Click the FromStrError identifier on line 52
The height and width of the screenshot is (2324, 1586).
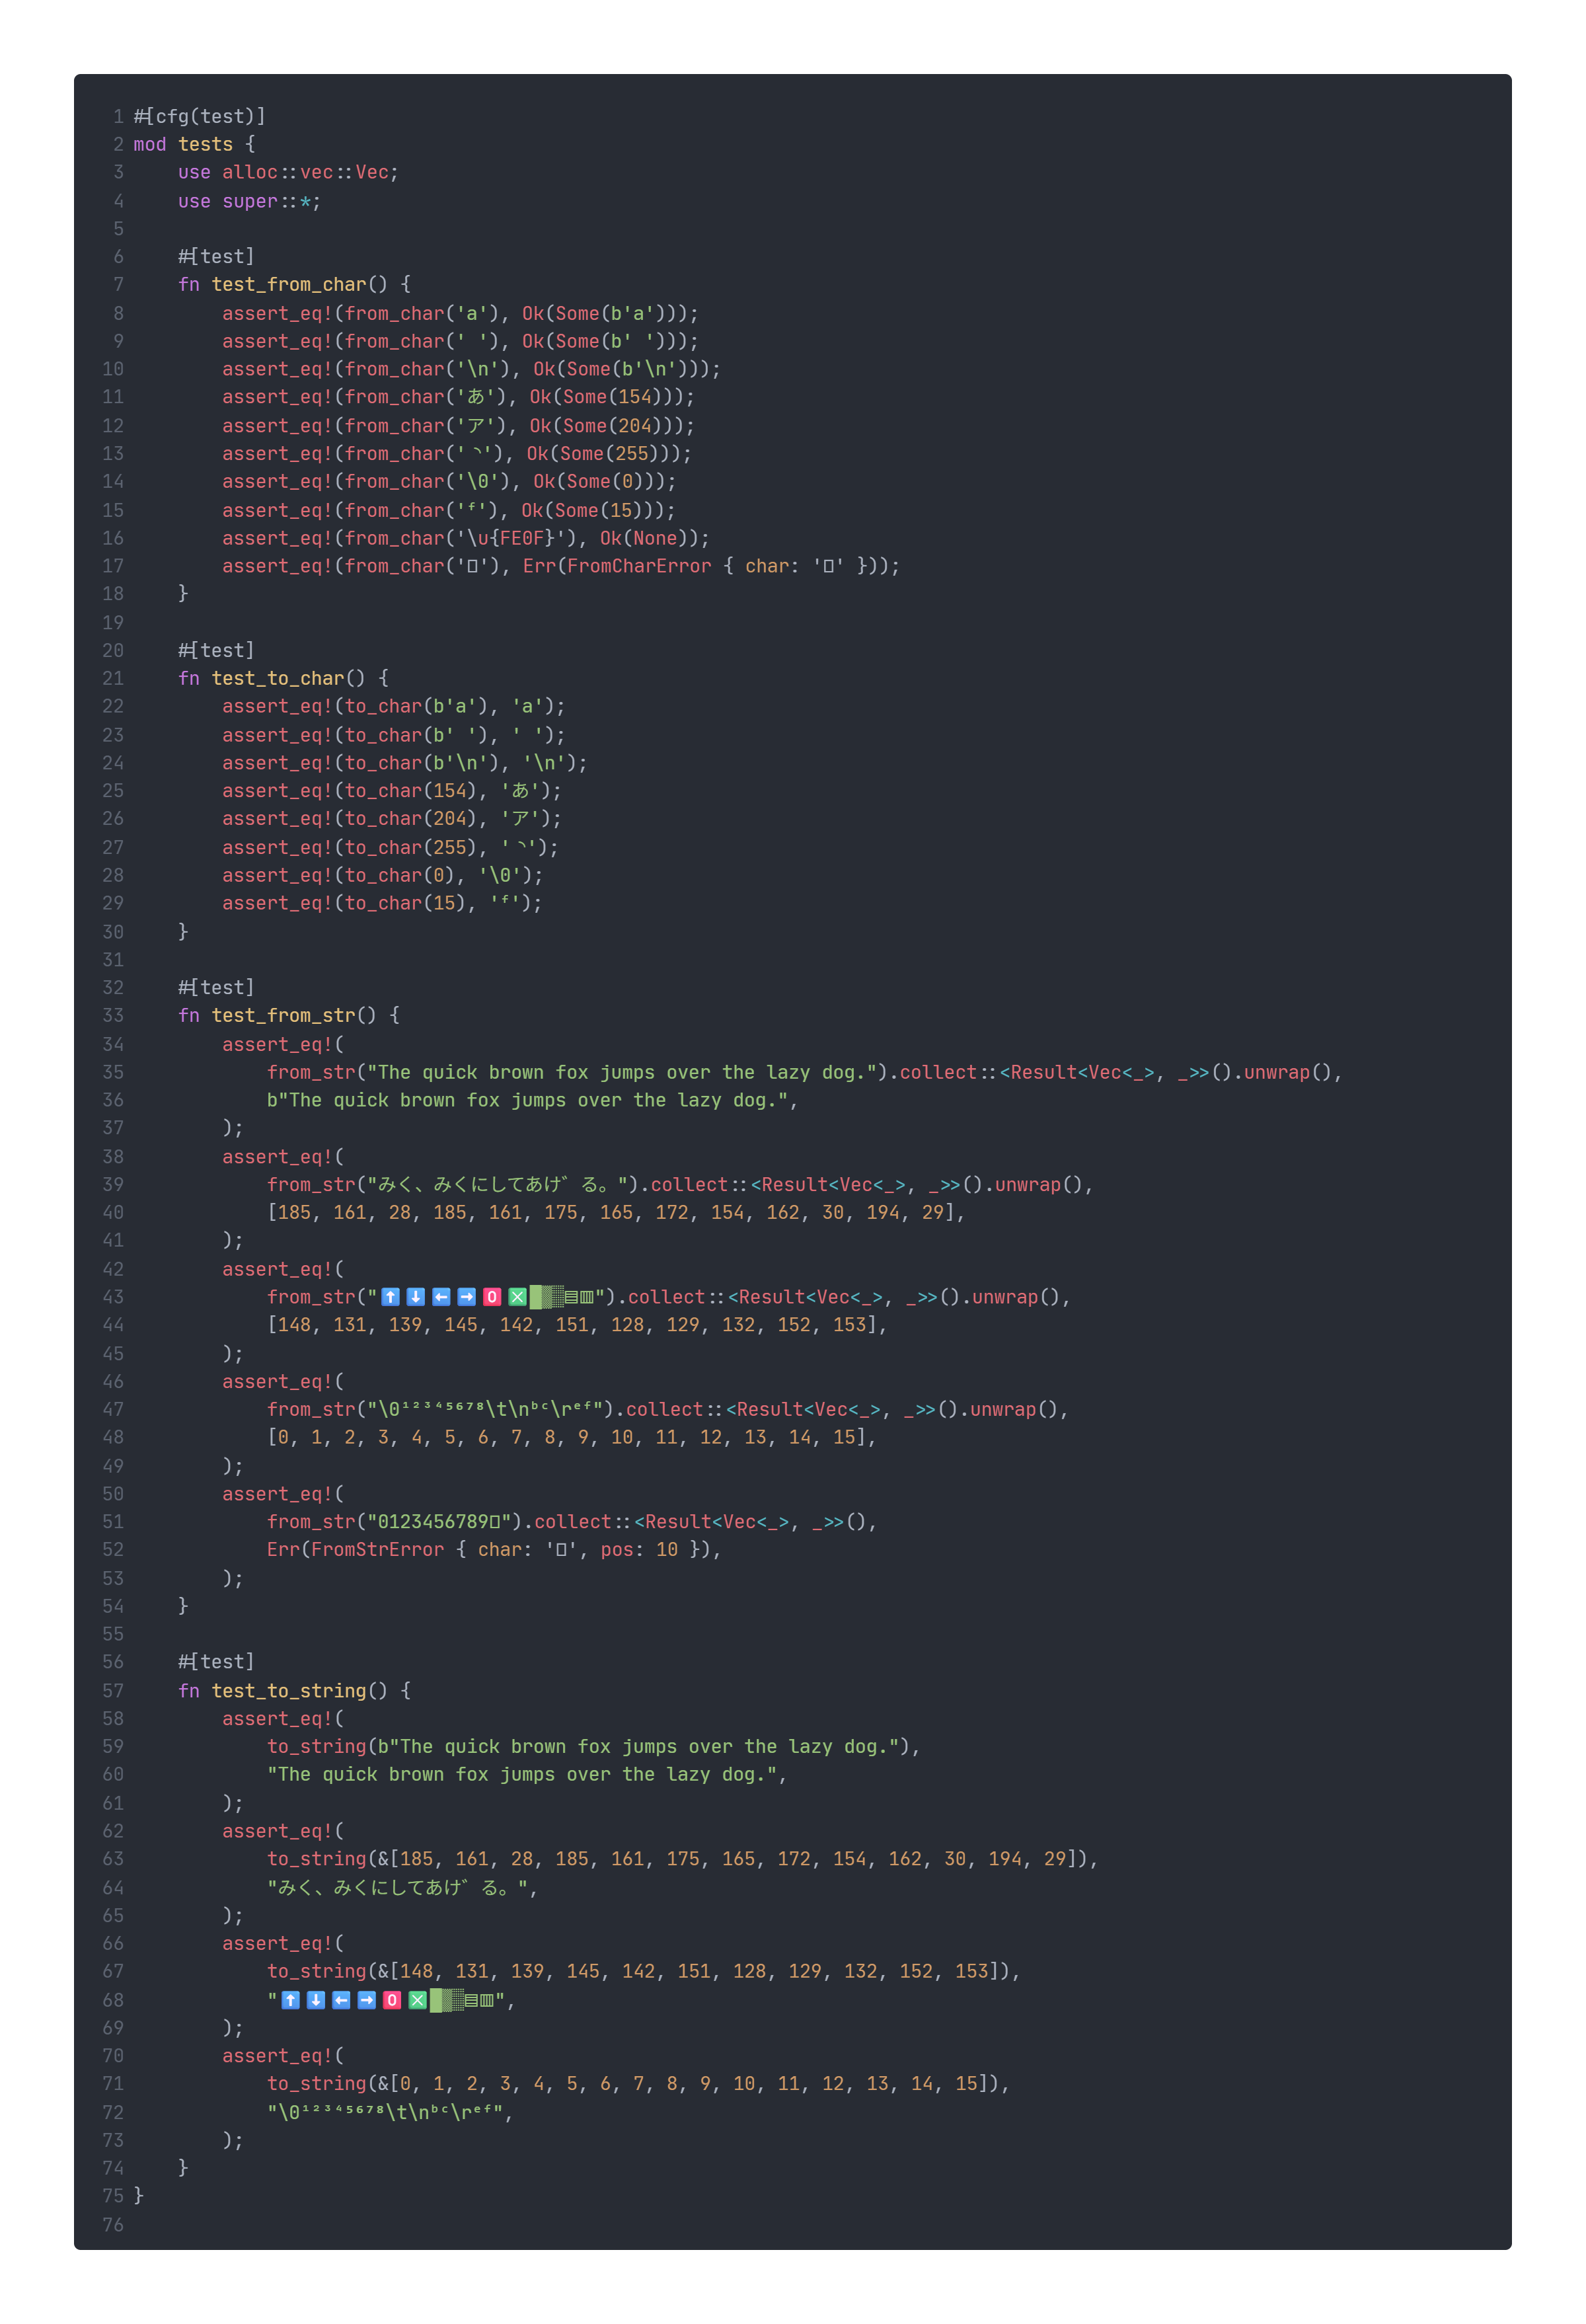tap(377, 1550)
